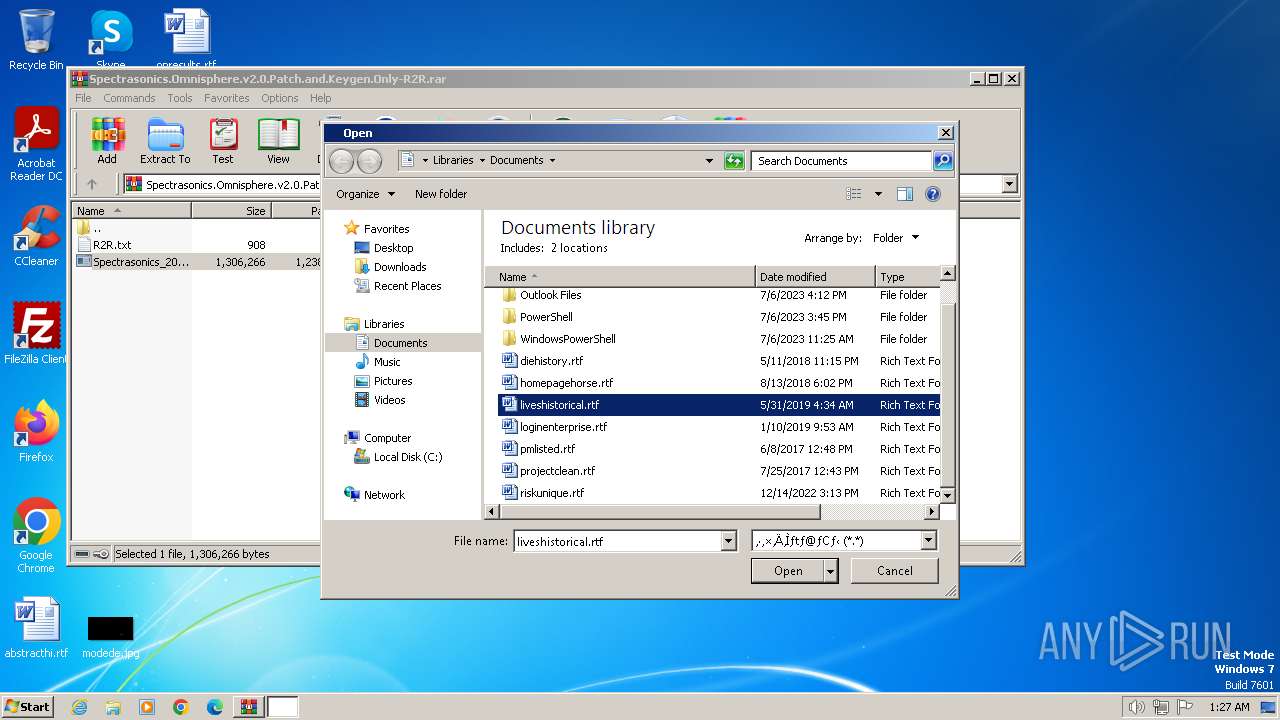Open the file type filter dropdown
This screenshot has width=1280, height=720.
[928, 541]
